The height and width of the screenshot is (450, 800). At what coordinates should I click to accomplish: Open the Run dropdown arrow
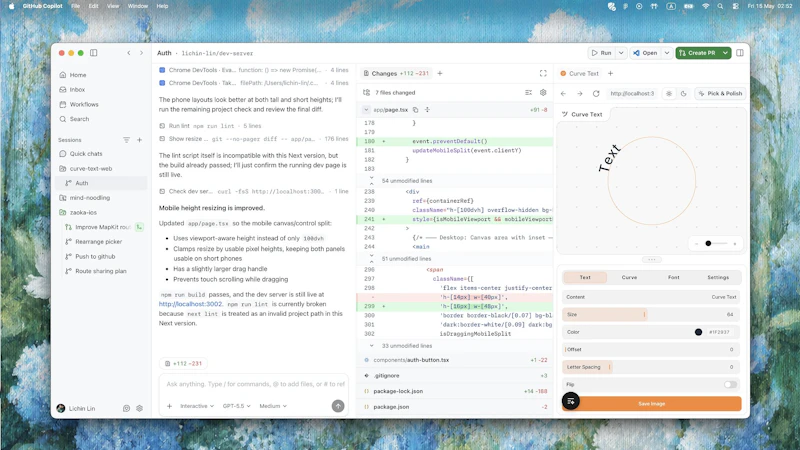[x=621, y=53]
